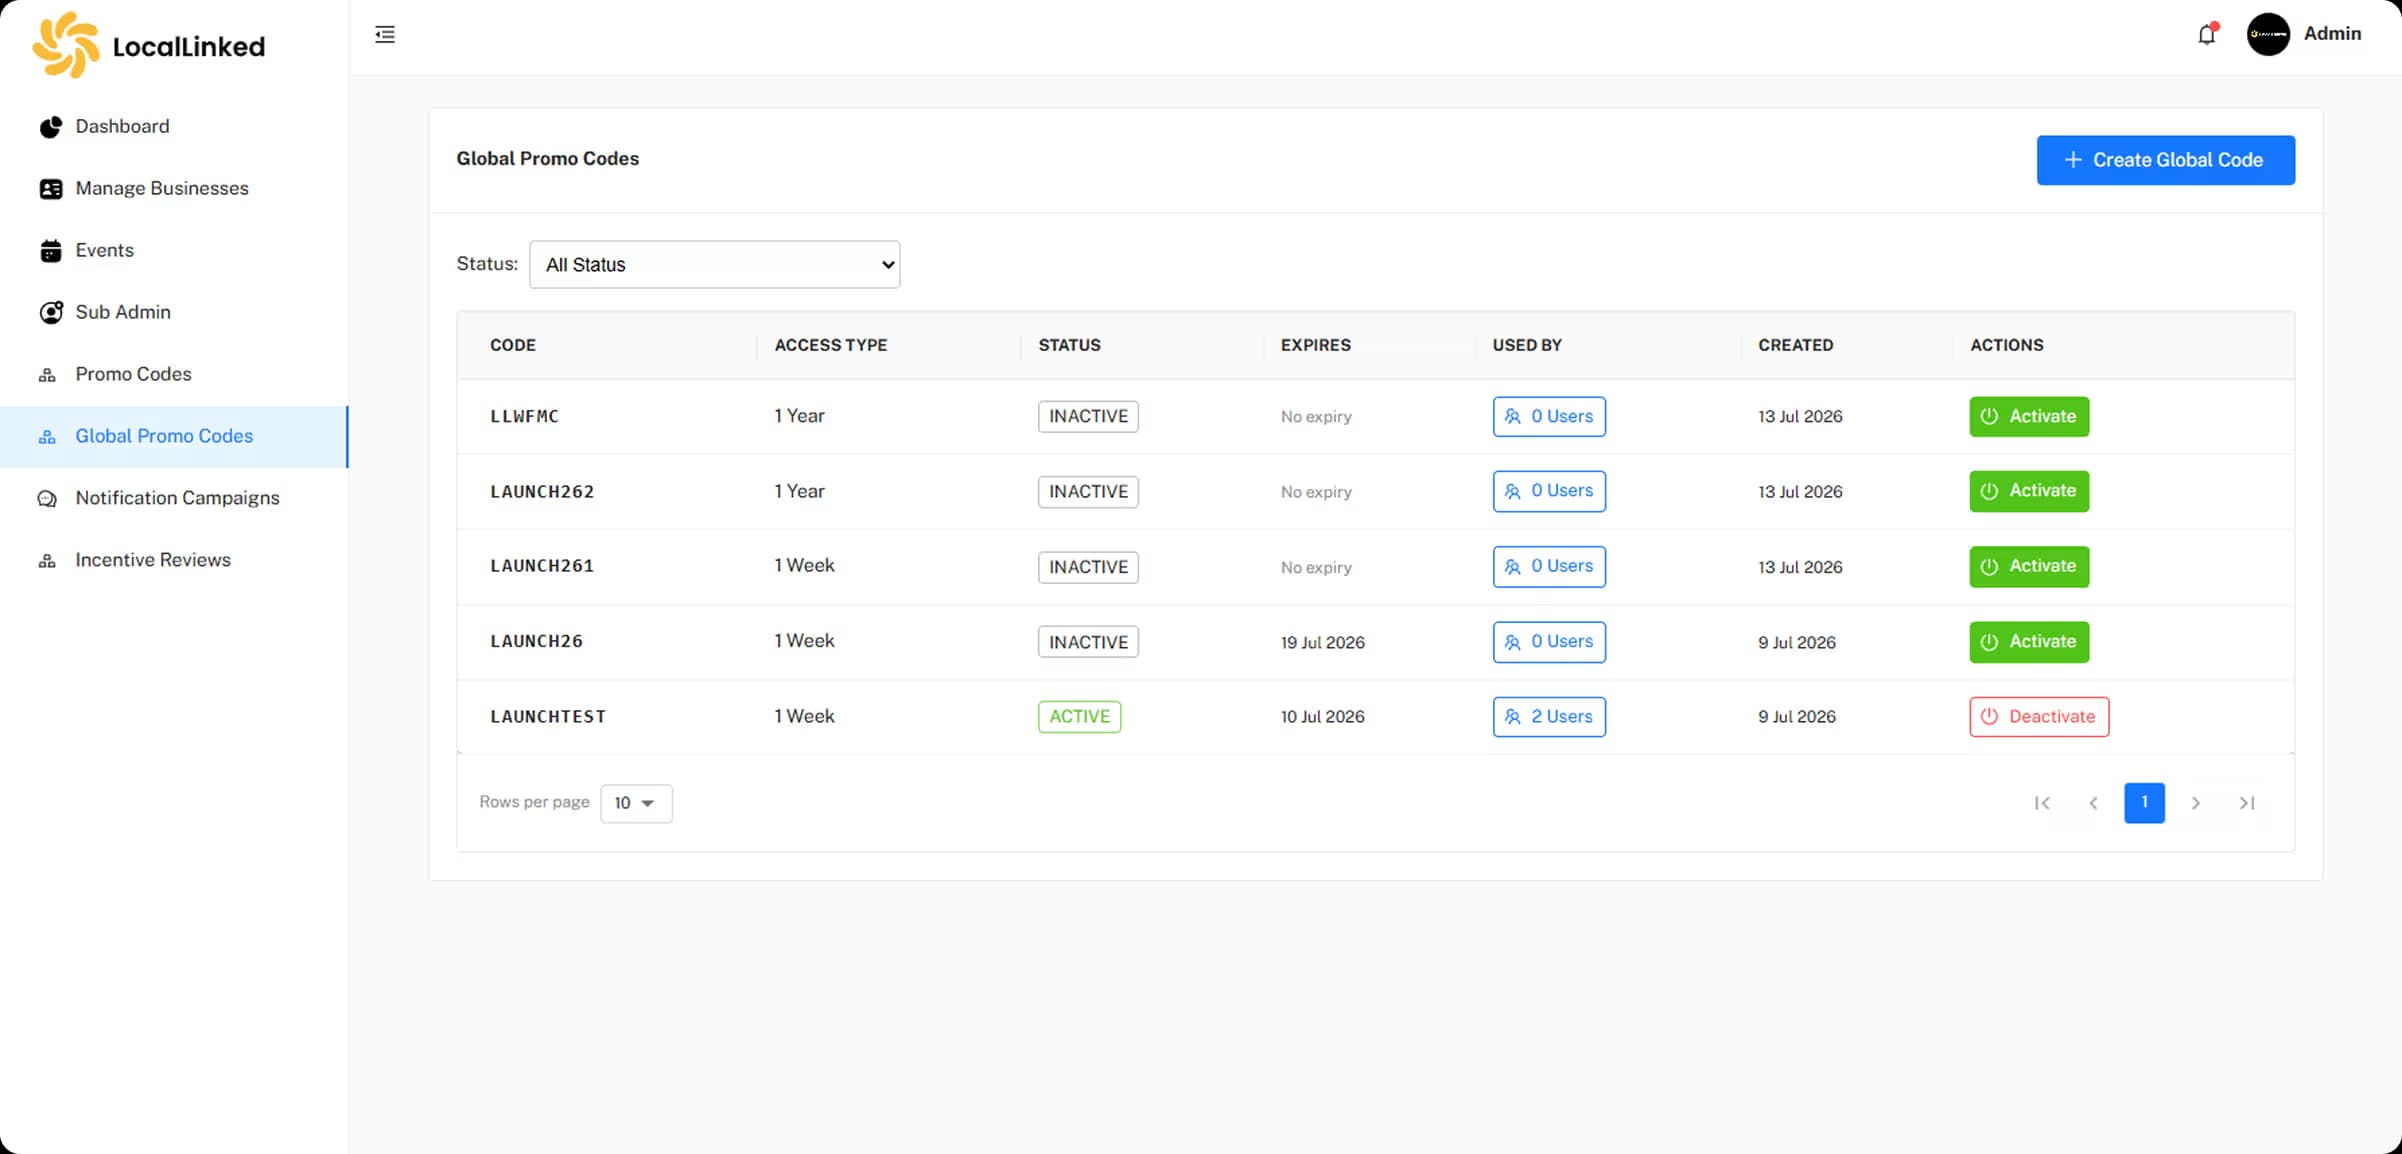Click INACTIVE badge in LAUNCH26 row
The width and height of the screenshot is (2402, 1154).
click(x=1088, y=642)
